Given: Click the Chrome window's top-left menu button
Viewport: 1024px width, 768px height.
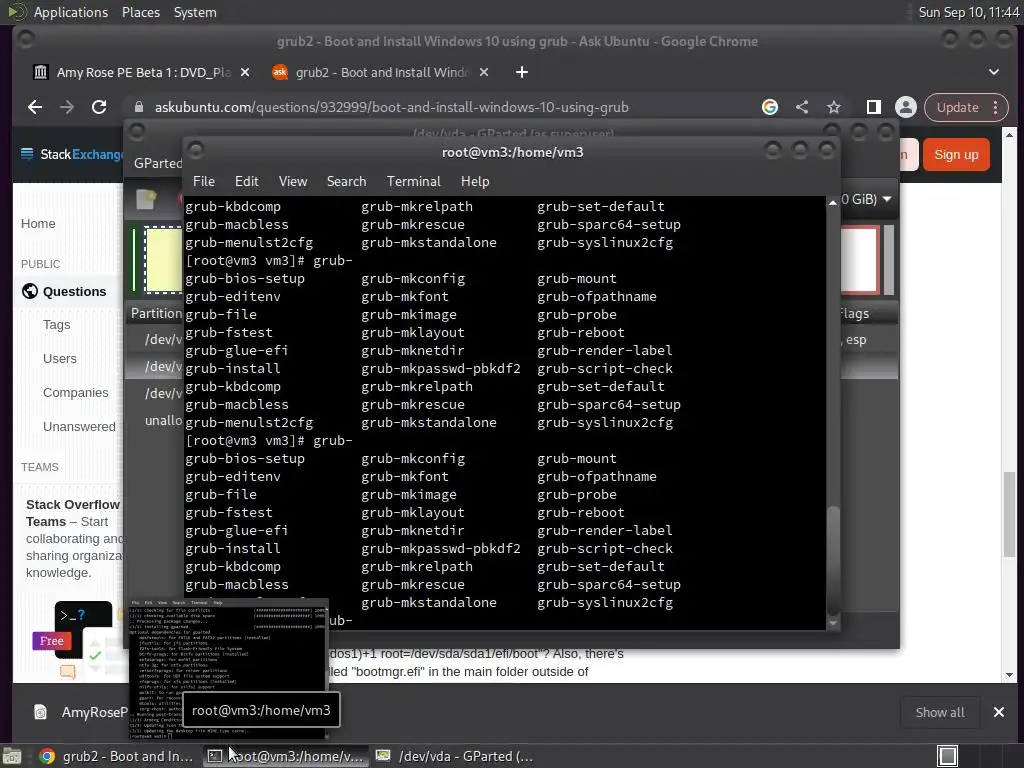Looking at the screenshot, I should click(26, 39).
